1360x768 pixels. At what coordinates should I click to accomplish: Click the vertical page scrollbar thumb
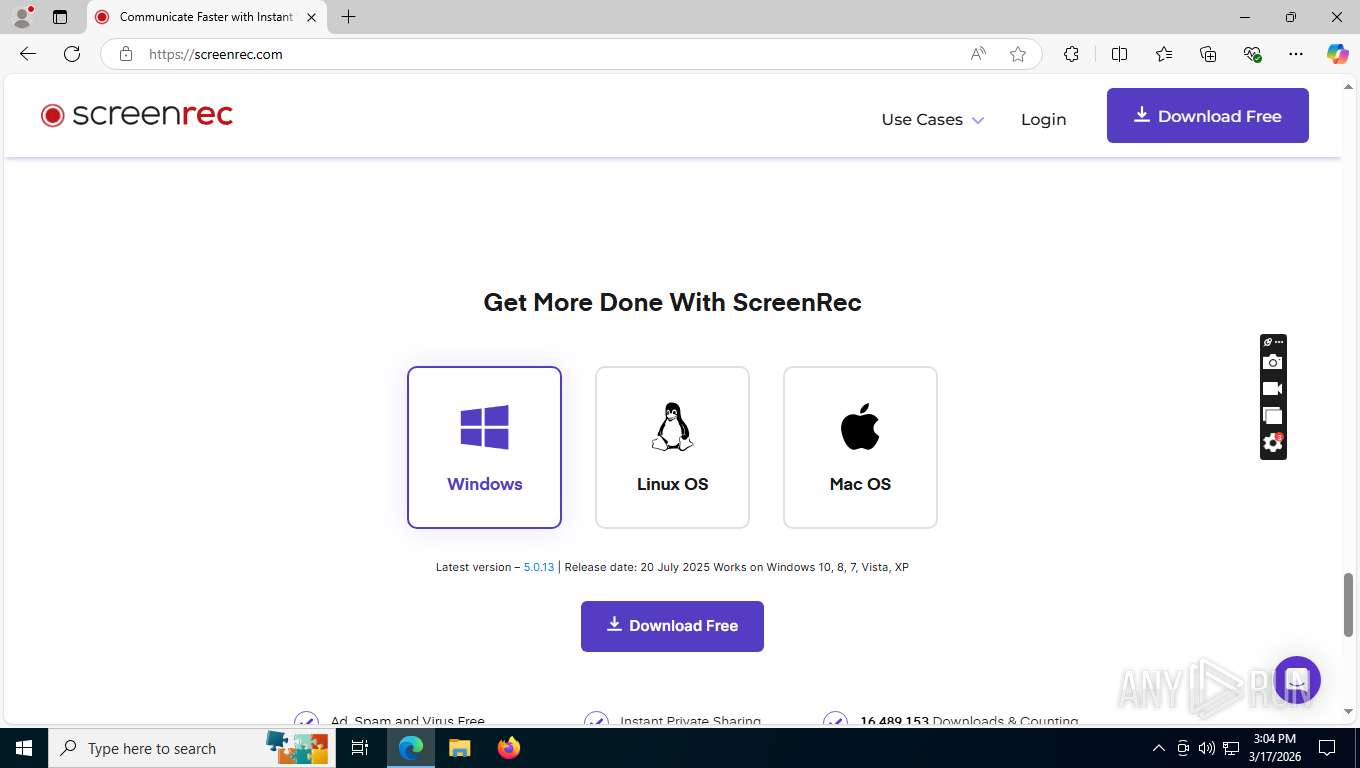1348,604
